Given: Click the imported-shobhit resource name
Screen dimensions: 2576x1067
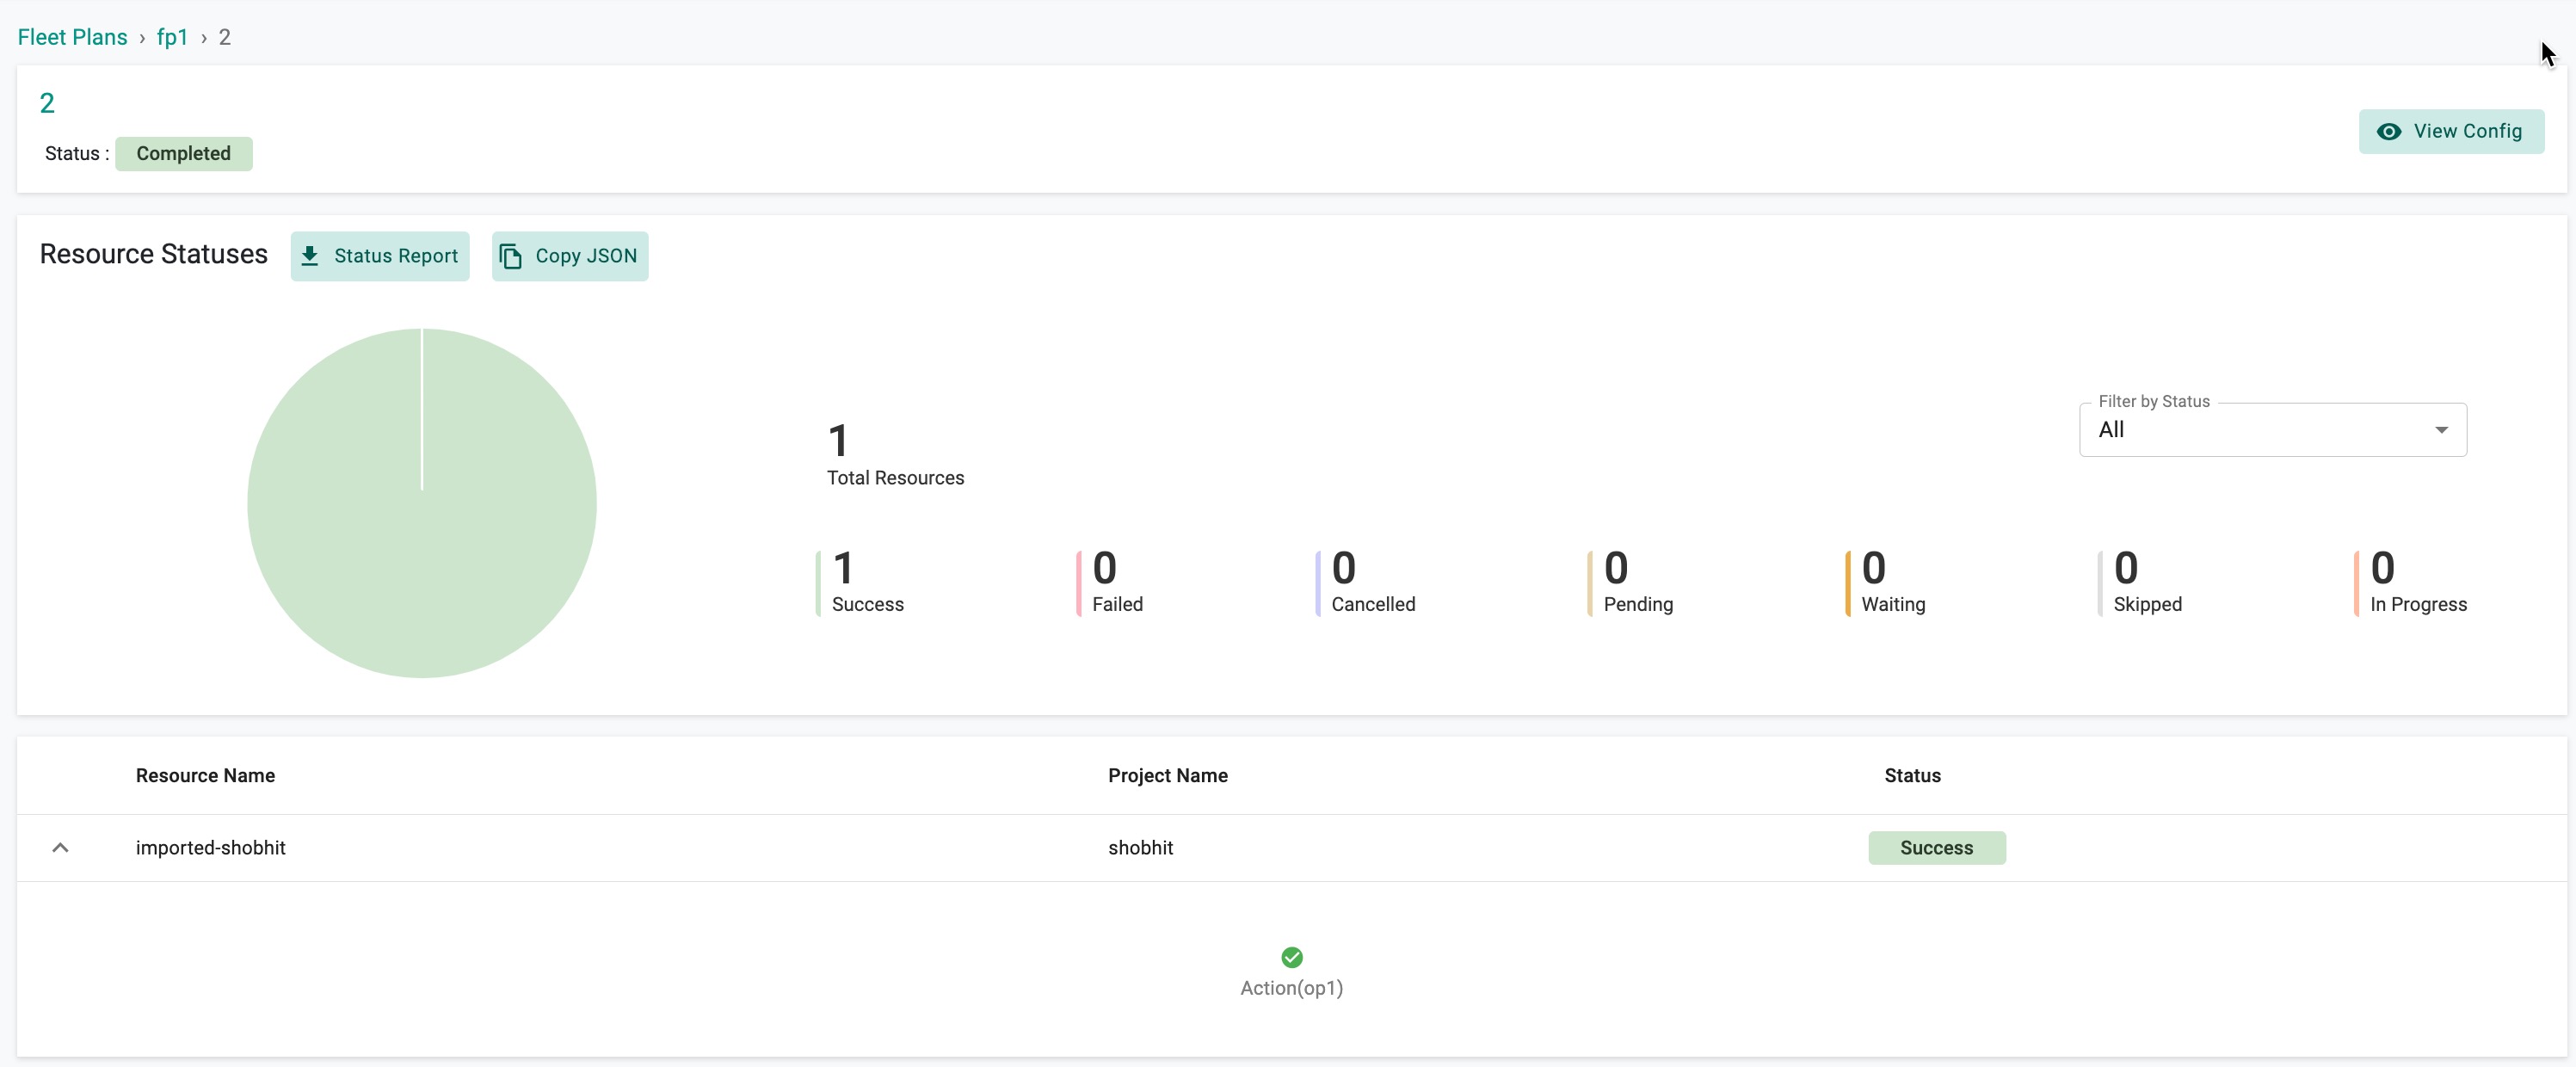Looking at the screenshot, I should point(211,848).
